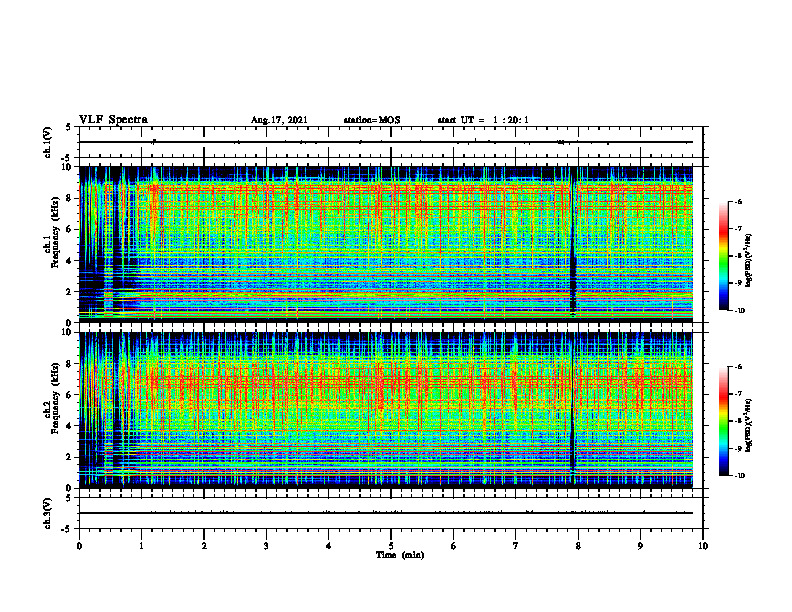The height and width of the screenshot is (612, 792).
Task: Click the "-7" label on ch.2 color bar
Action: coord(738,394)
